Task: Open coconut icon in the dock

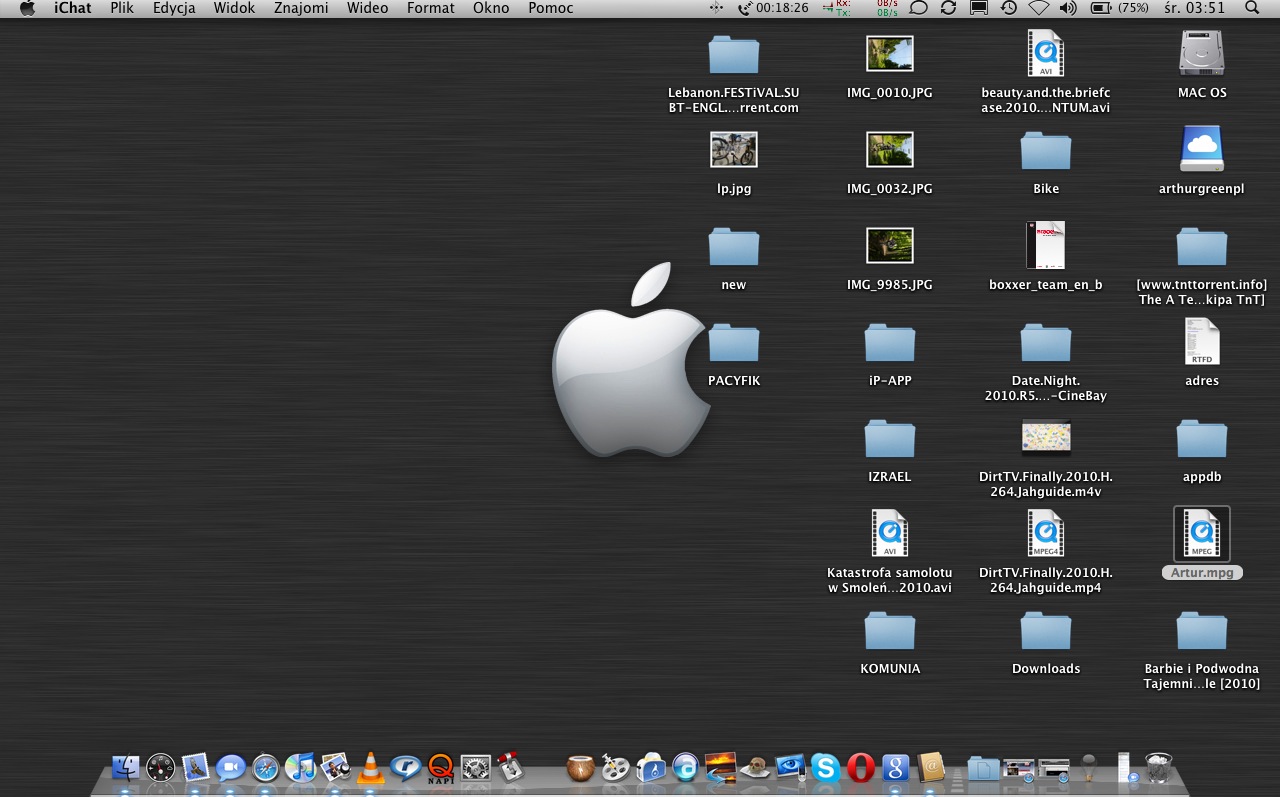Action: coord(580,767)
